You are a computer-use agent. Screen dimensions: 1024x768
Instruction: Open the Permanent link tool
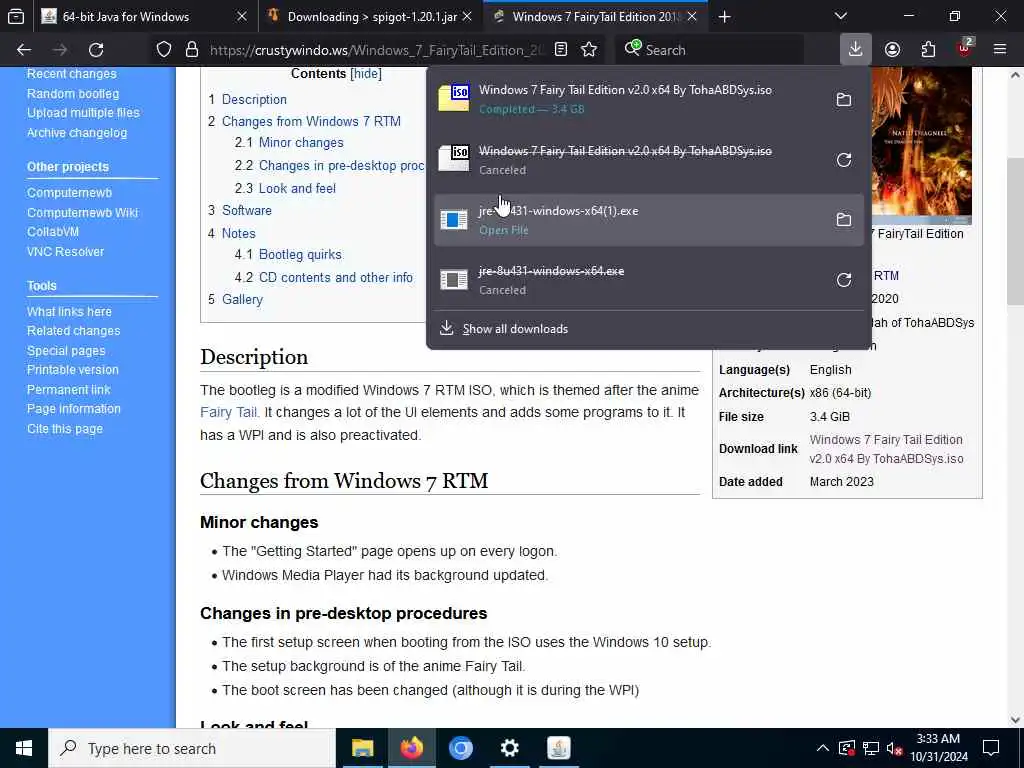tap(69, 389)
